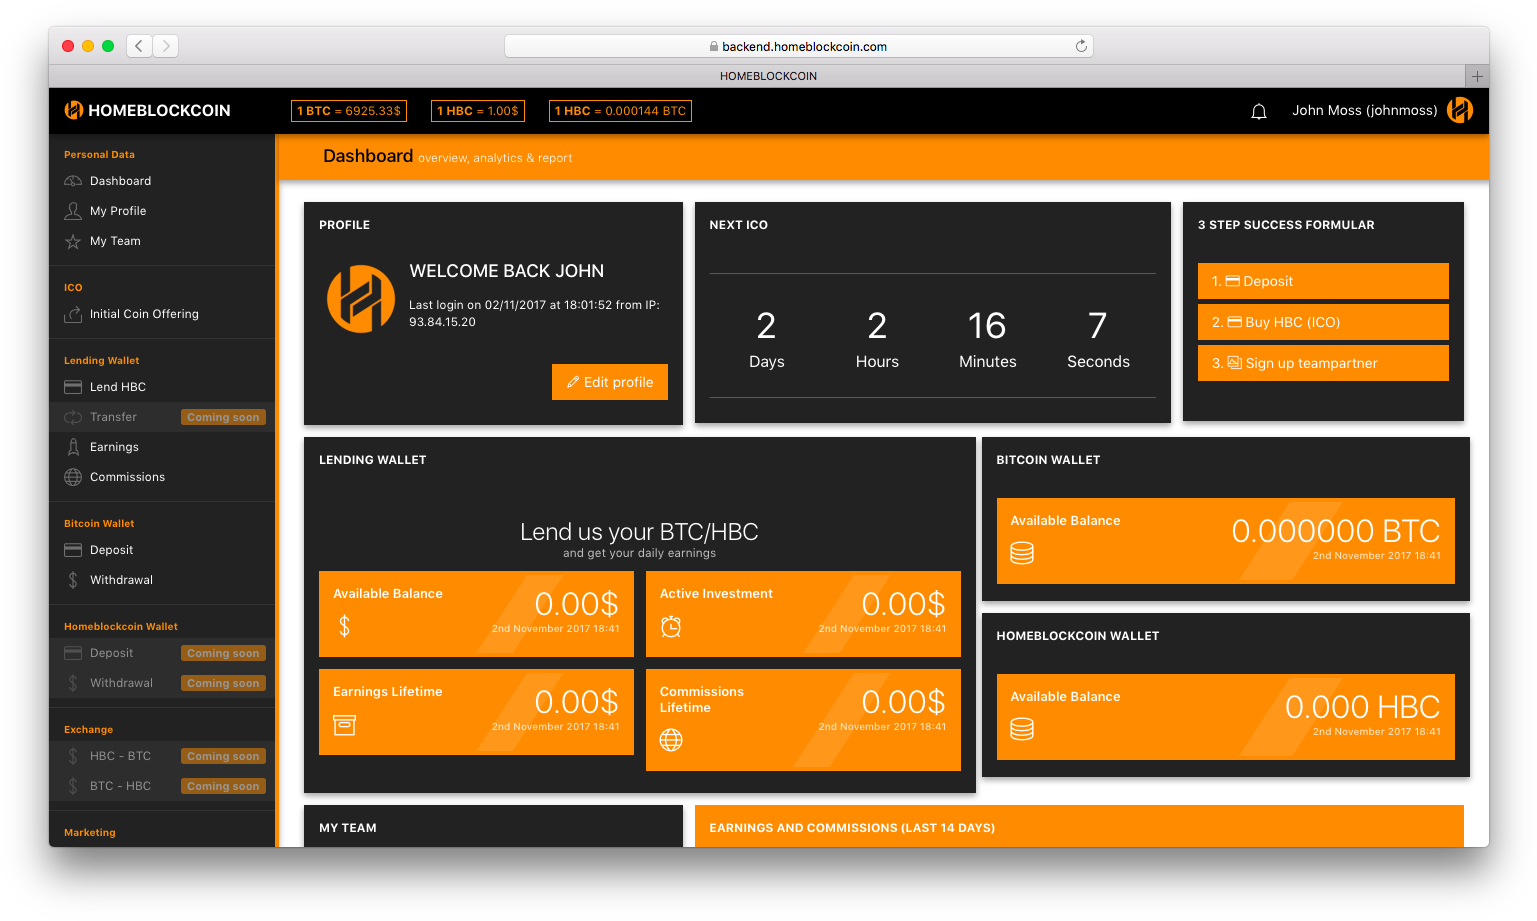This screenshot has height=921, width=1537.
Task: Open the Buy HBC (ICO) step
Action: point(1322,321)
